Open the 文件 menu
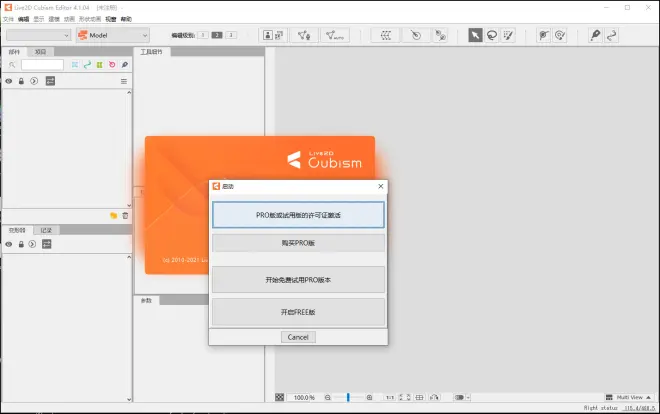 pos(8,19)
